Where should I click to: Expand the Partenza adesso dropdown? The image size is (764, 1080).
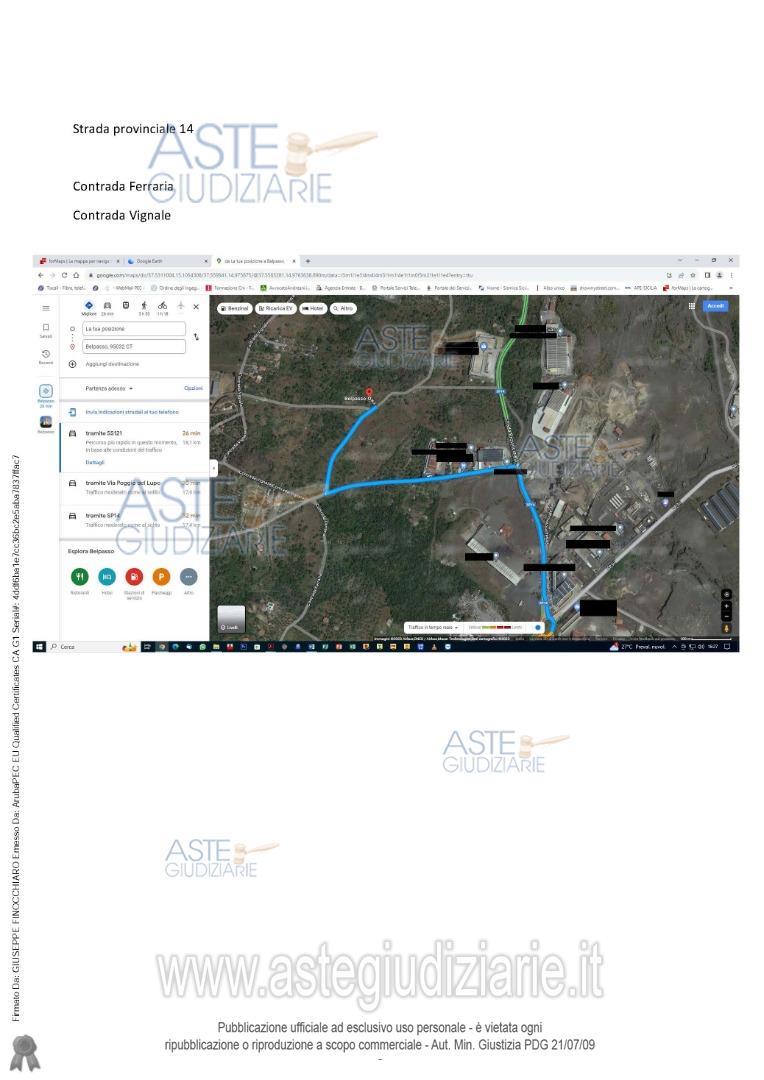click(x=109, y=387)
